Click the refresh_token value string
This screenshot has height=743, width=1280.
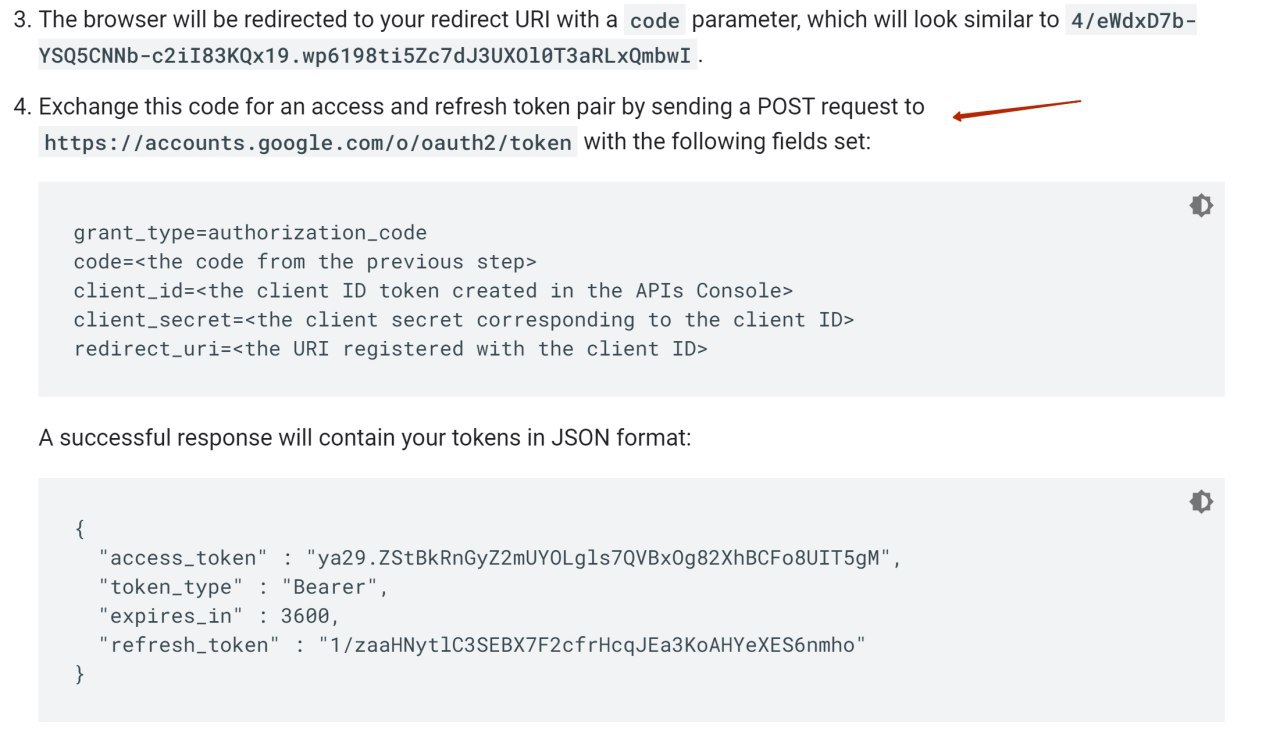click(x=591, y=645)
